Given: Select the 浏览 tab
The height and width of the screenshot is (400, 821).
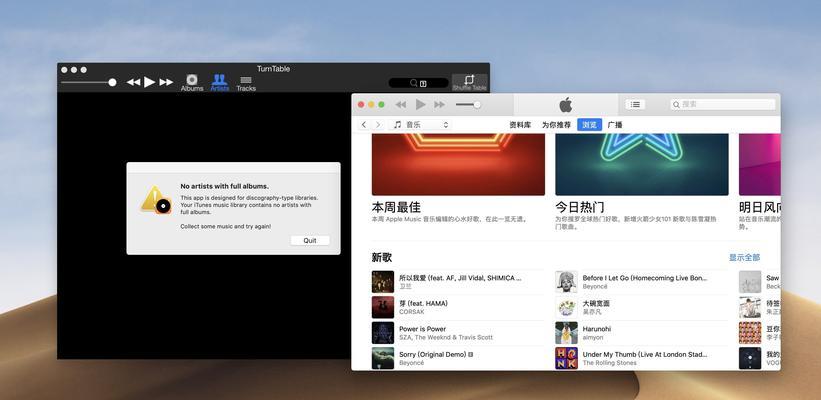Looking at the screenshot, I should (x=590, y=125).
